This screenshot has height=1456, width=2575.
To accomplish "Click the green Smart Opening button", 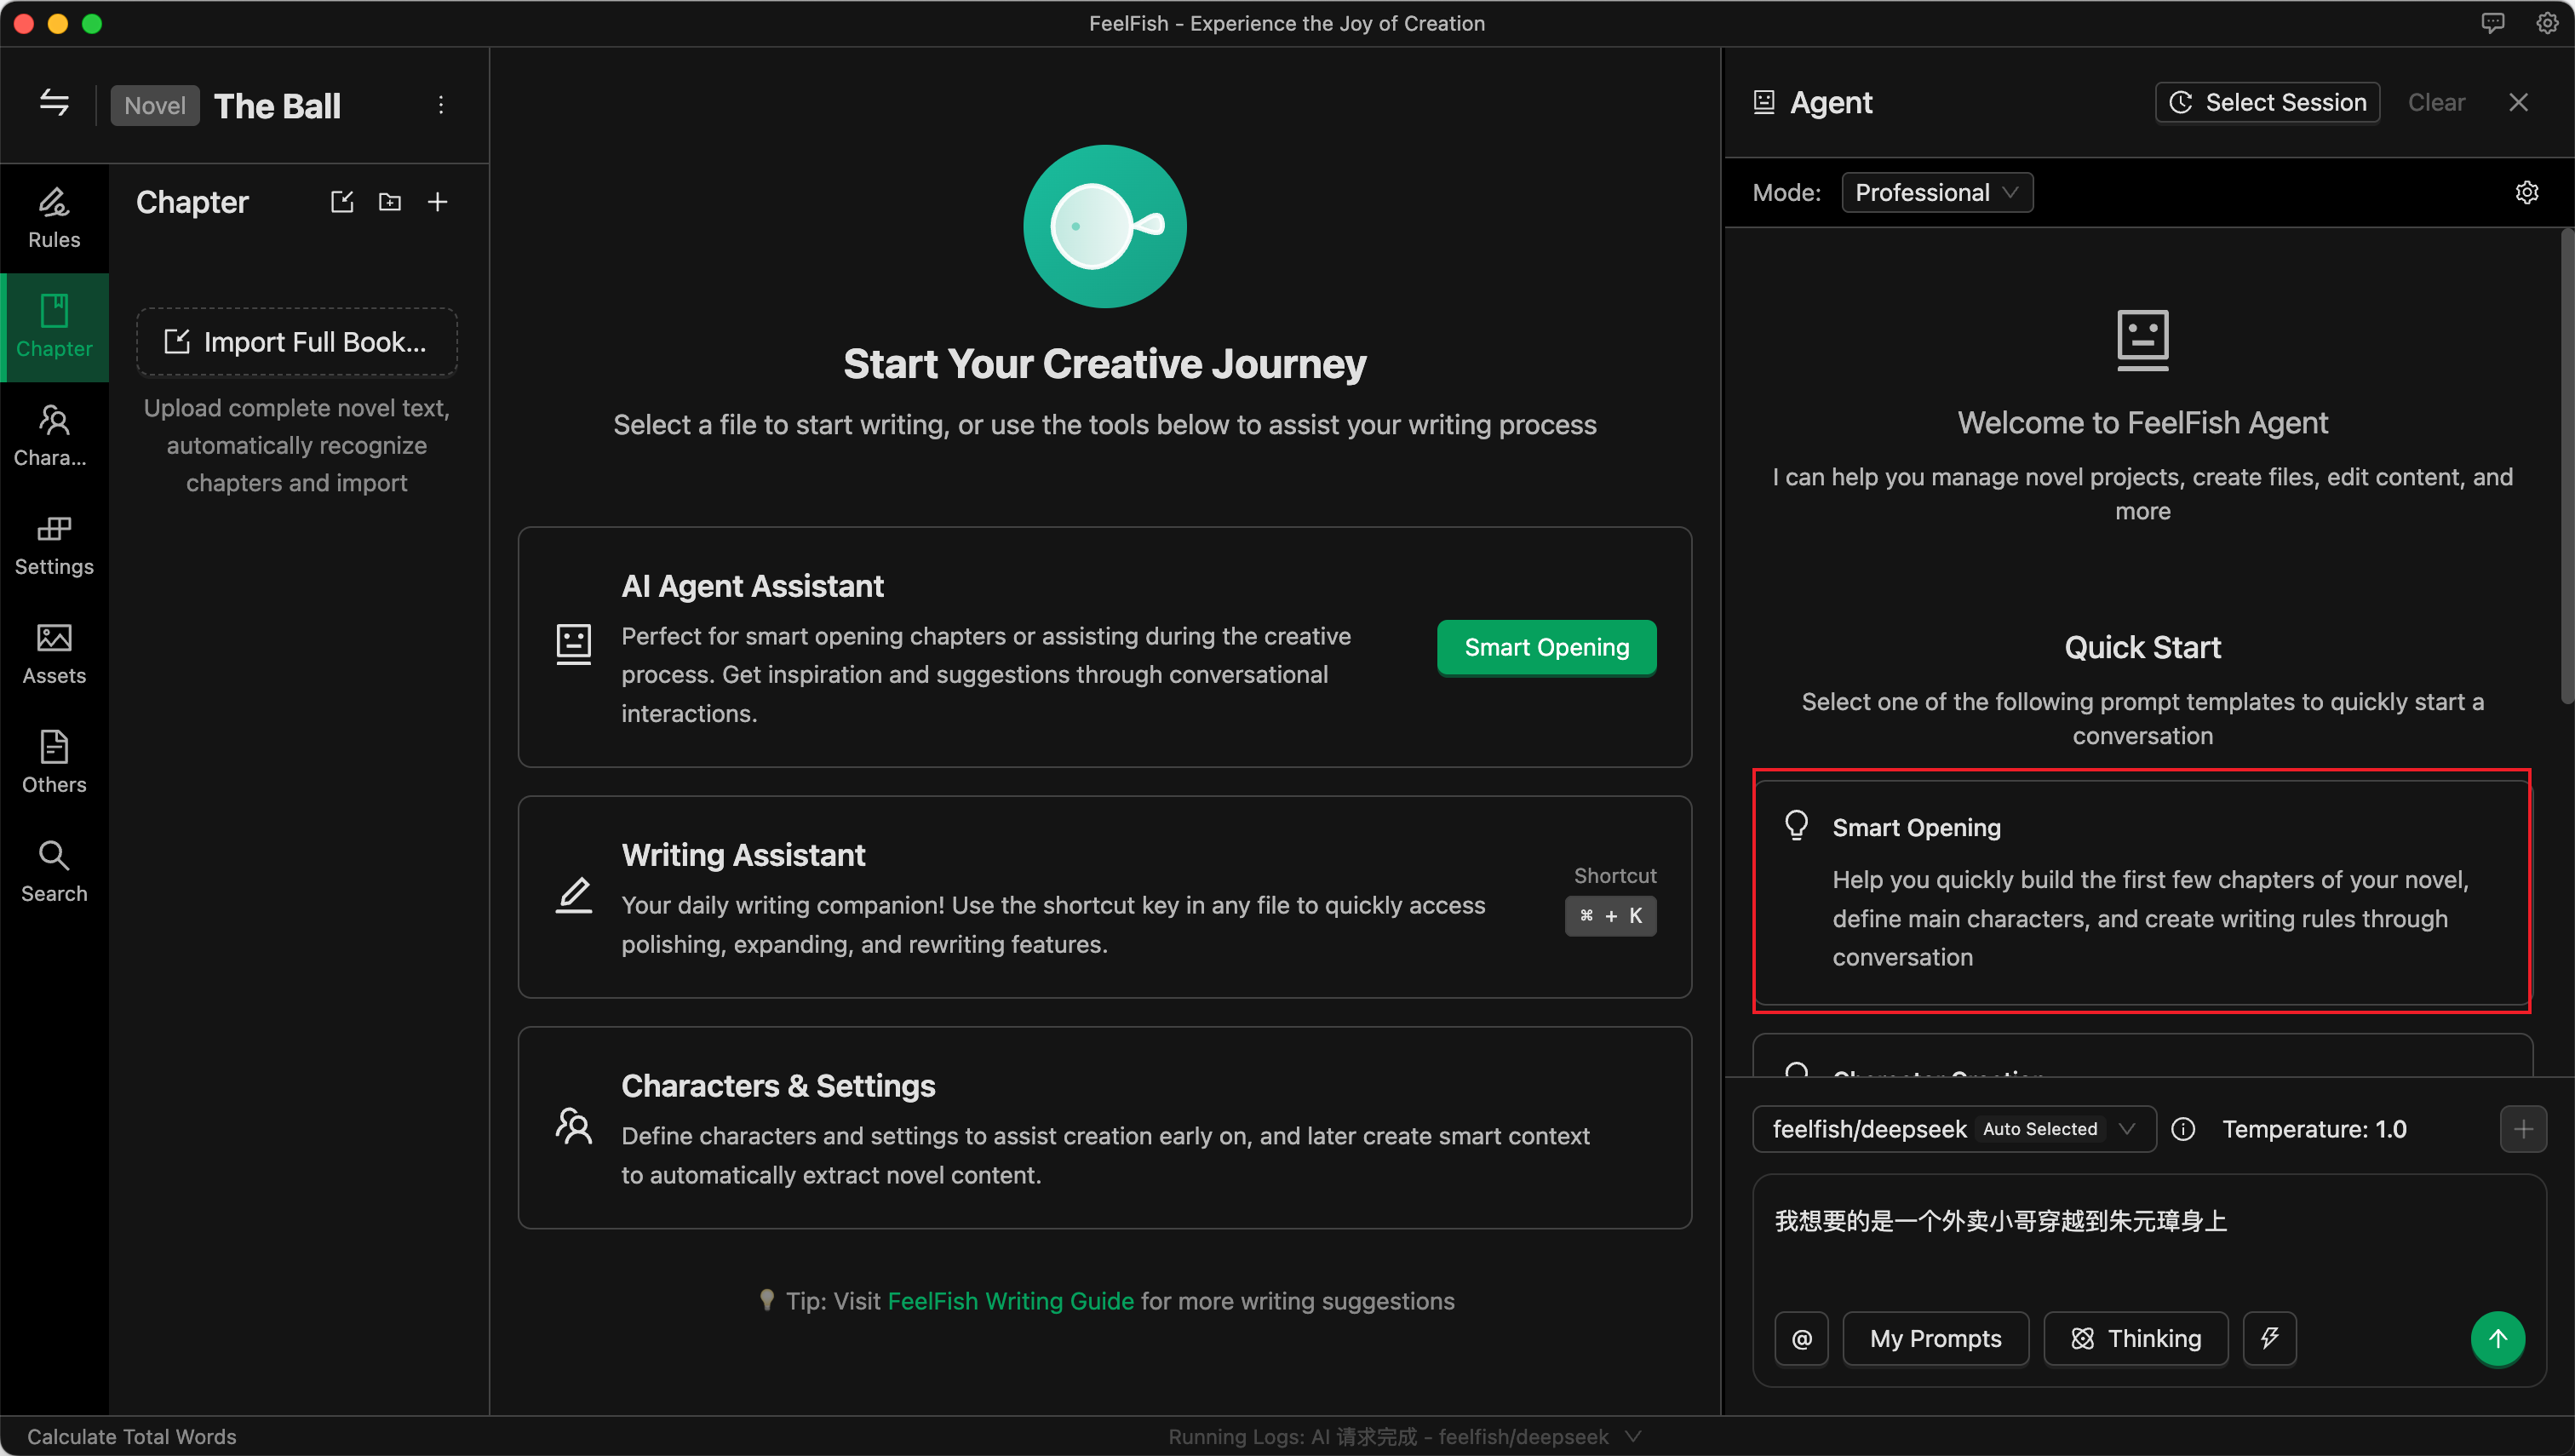I will pos(1546,647).
